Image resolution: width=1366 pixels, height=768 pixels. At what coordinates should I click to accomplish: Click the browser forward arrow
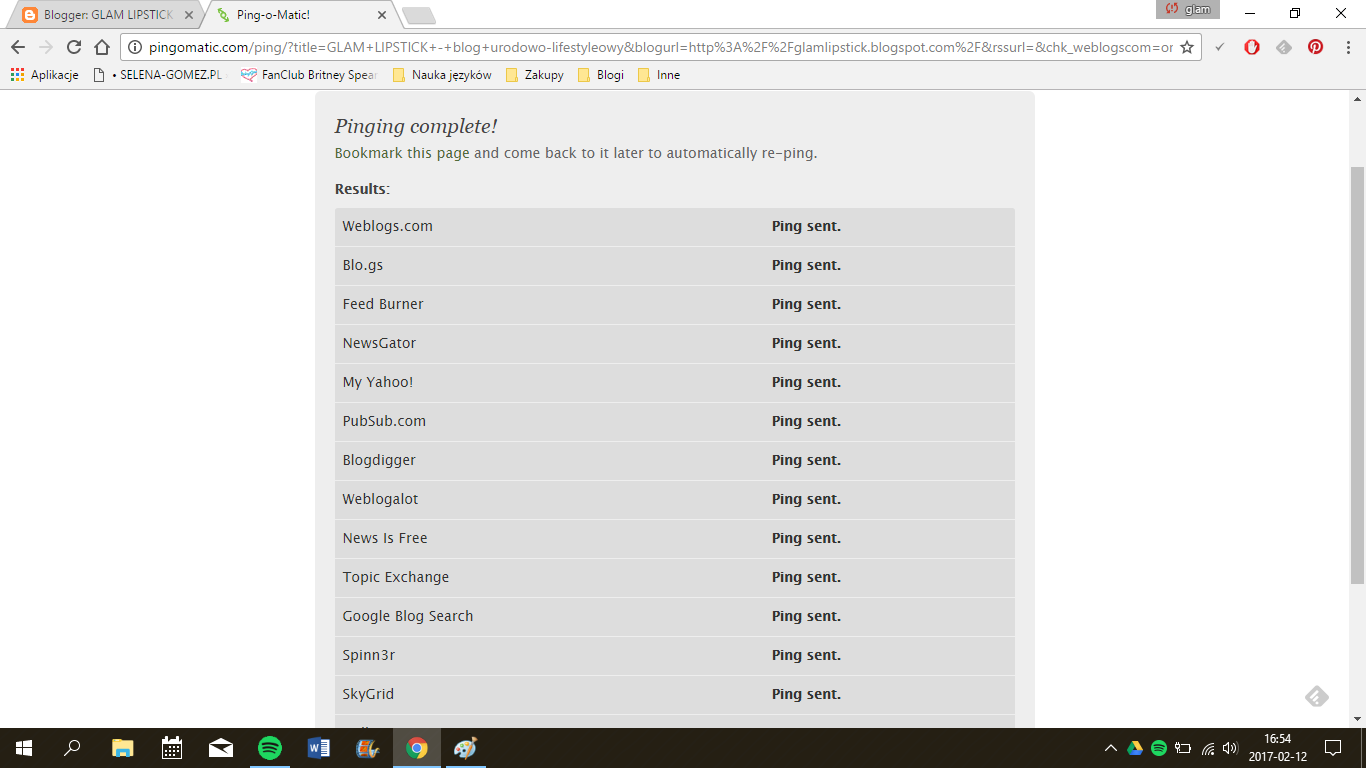tap(46, 47)
